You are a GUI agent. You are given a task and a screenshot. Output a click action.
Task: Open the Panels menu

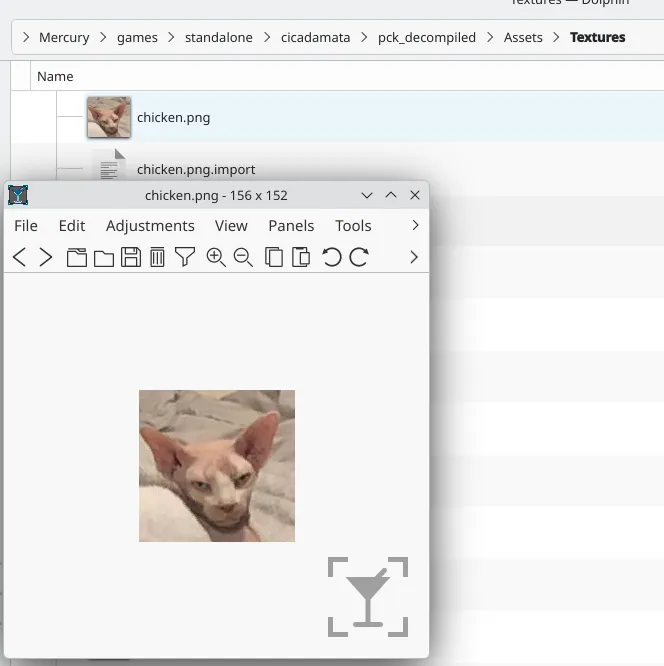291,226
